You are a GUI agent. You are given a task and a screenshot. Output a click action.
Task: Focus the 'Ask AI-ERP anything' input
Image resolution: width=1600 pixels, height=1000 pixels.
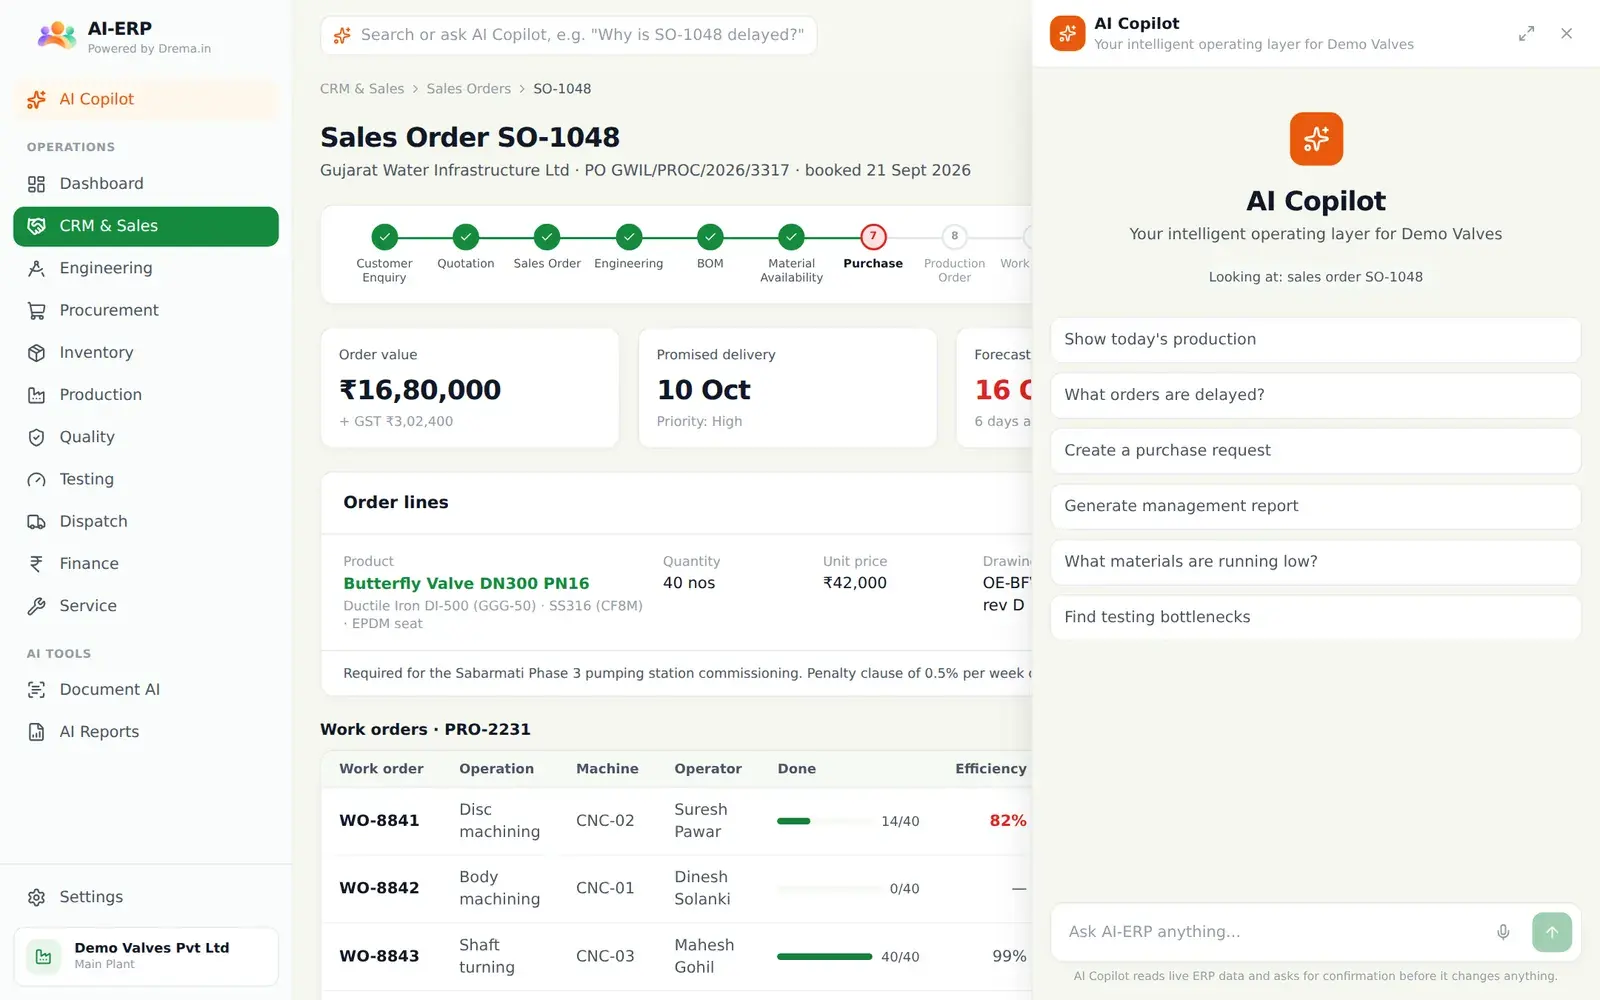[1275, 932]
